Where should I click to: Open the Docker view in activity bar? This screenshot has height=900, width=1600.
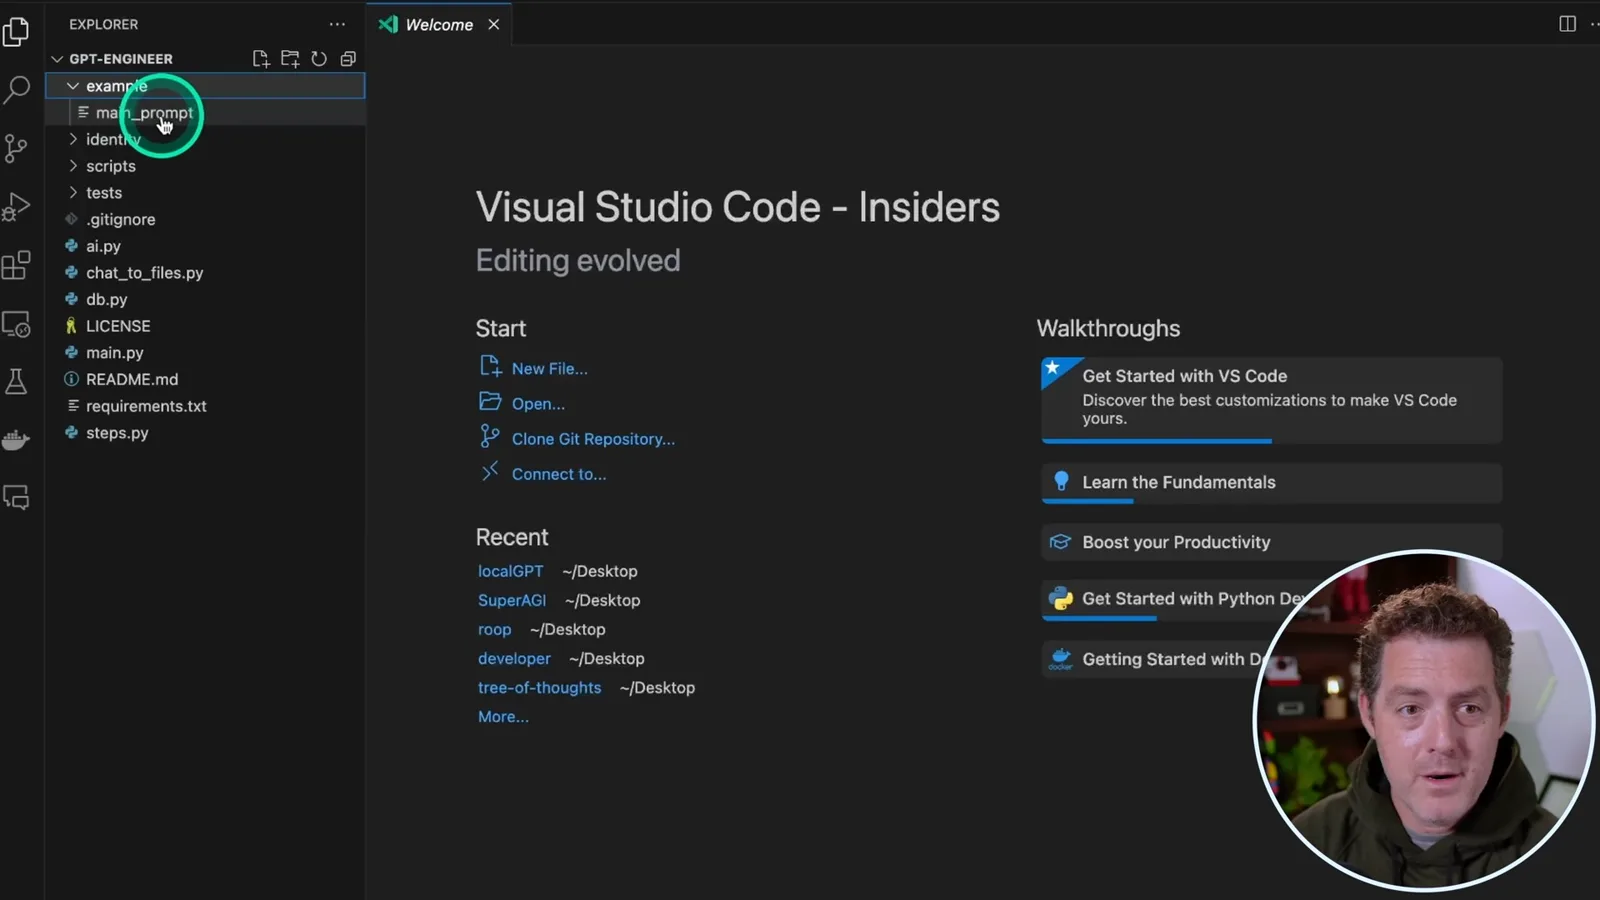click(x=16, y=440)
